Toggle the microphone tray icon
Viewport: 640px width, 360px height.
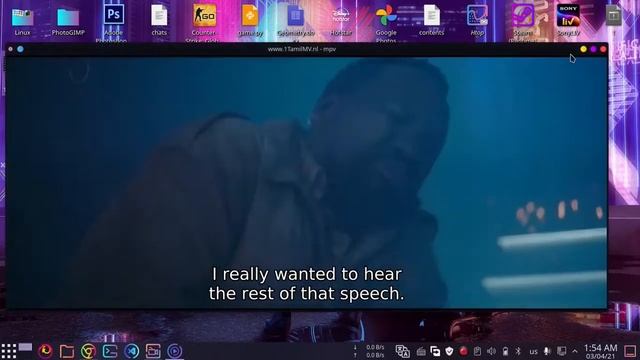pos(547,351)
